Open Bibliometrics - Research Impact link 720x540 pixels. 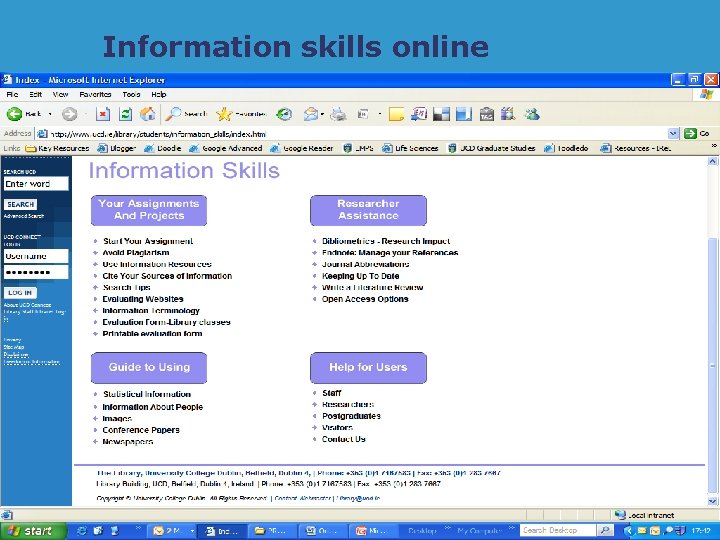pos(386,241)
